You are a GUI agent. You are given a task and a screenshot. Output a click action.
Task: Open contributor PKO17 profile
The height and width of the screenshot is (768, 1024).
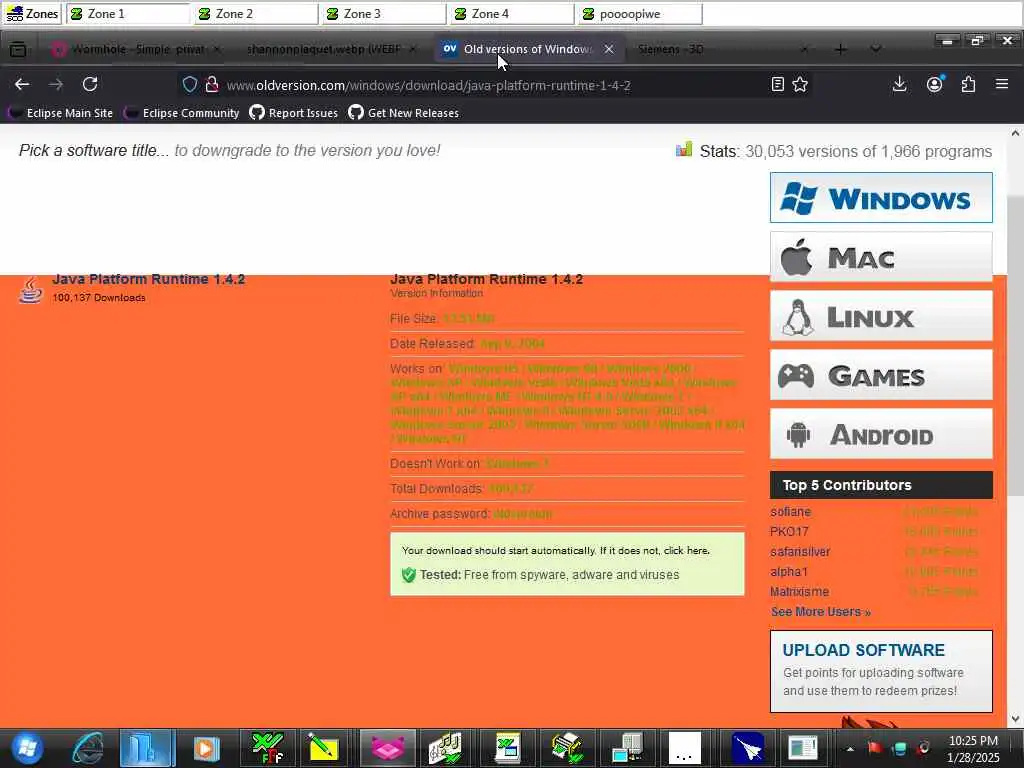789,532
